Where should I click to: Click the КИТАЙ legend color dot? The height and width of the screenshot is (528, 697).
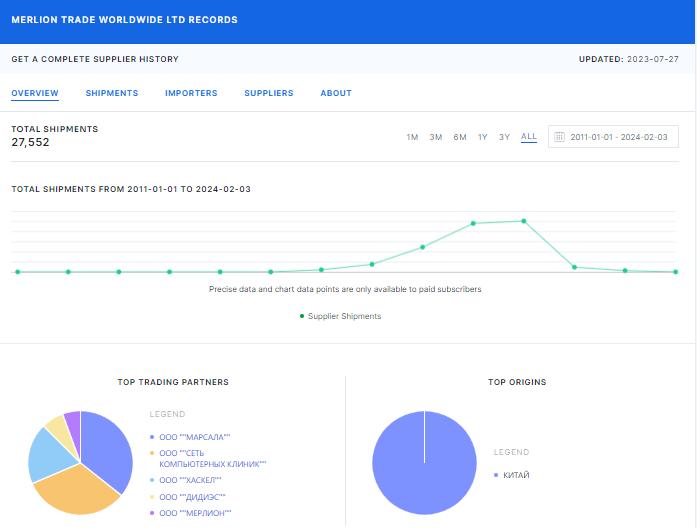tap(496, 475)
